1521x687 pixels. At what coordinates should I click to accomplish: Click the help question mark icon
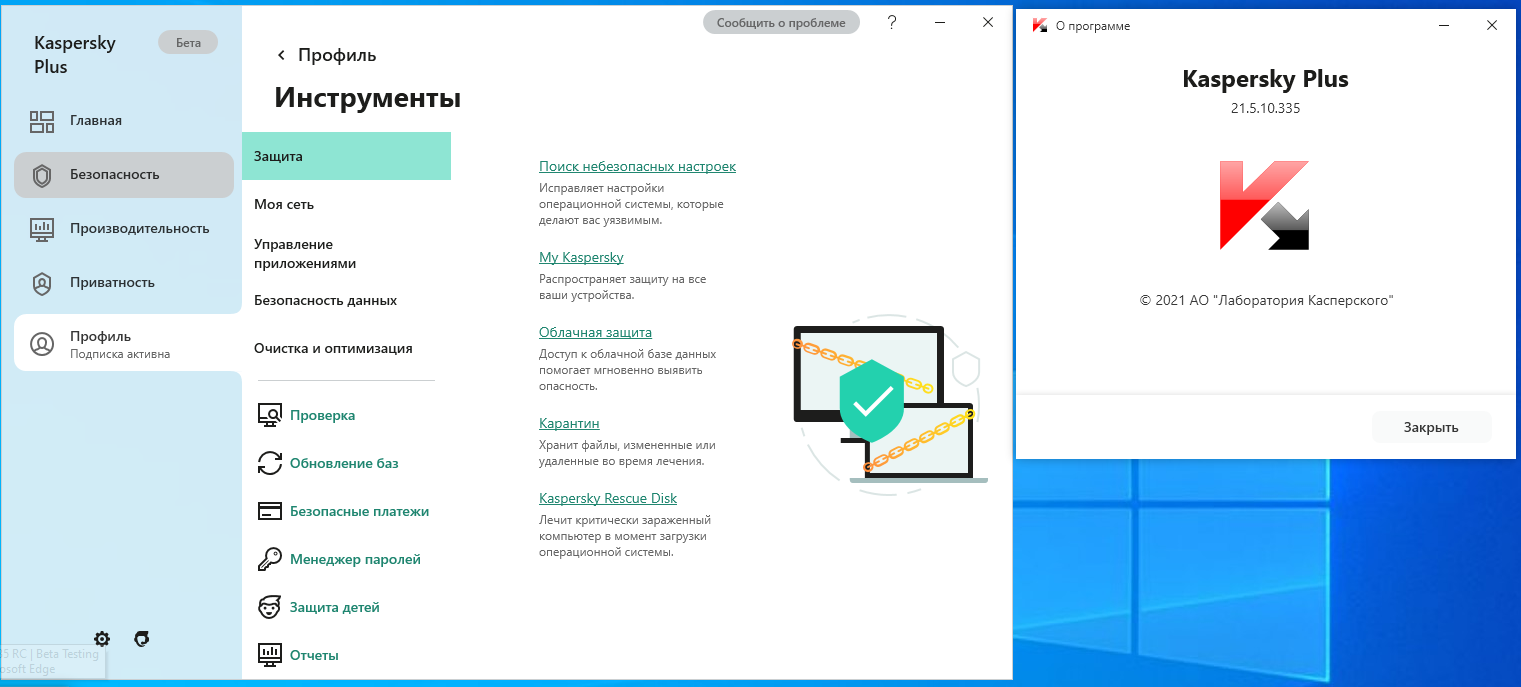click(x=892, y=22)
